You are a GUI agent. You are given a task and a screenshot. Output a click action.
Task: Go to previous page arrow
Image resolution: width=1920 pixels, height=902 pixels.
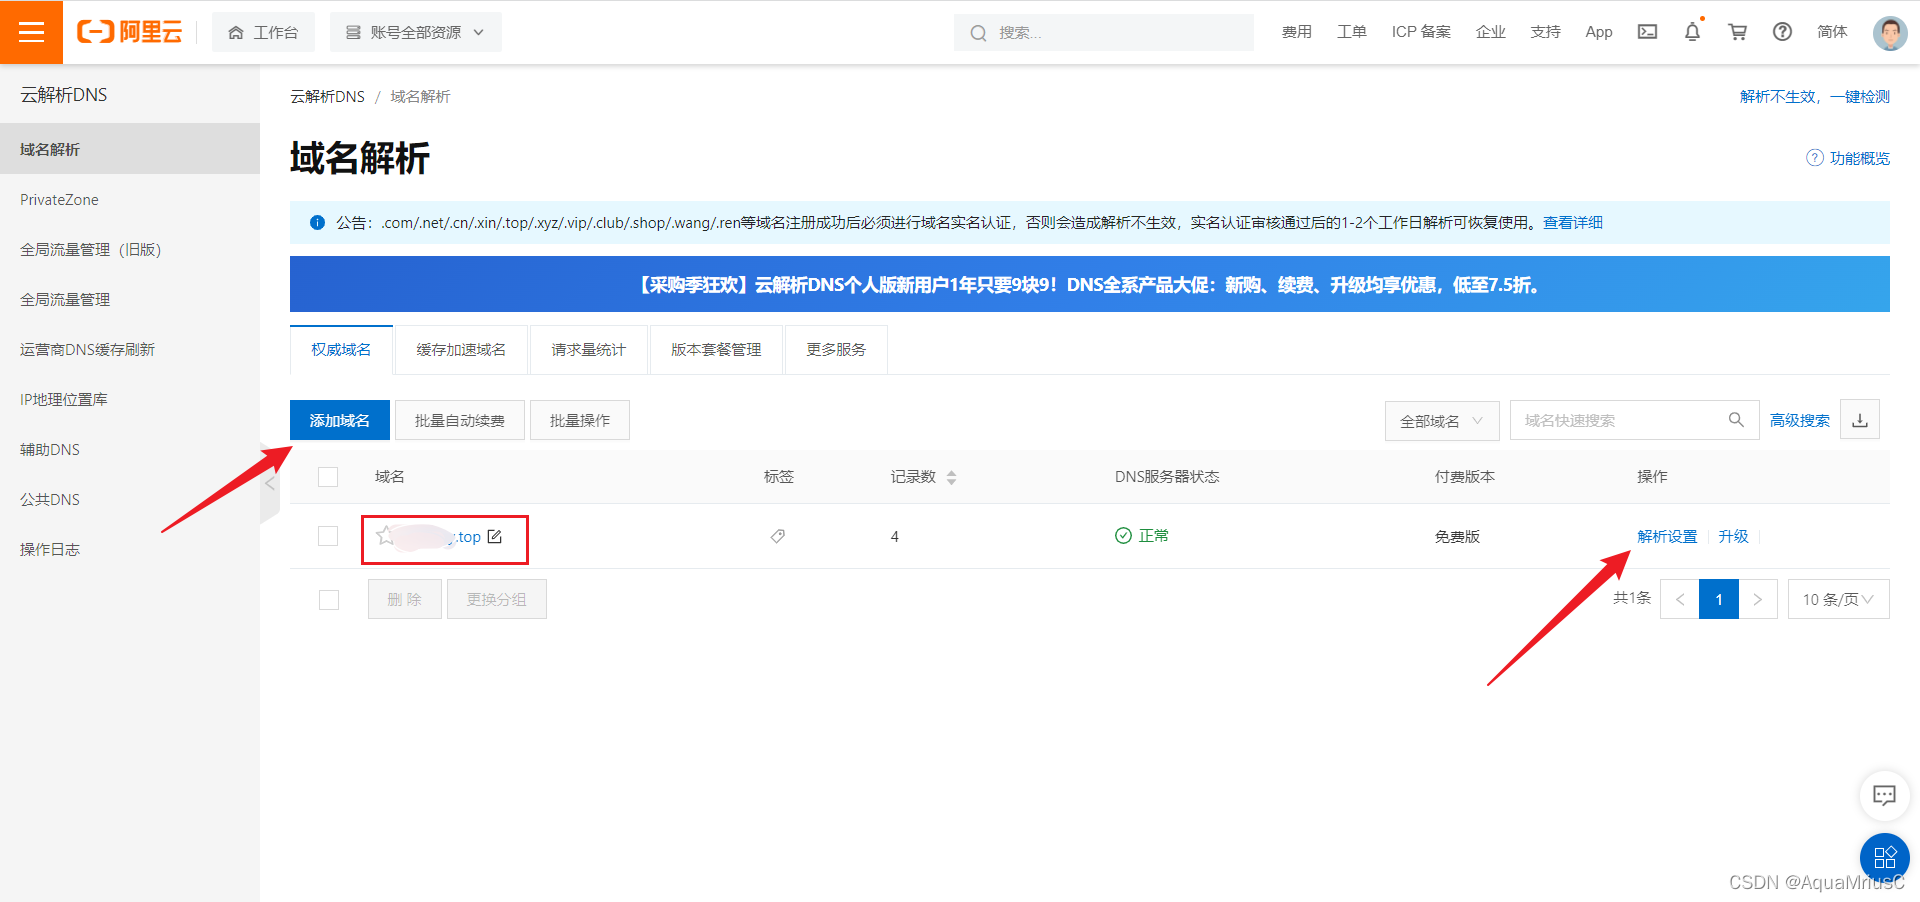tap(1680, 599)
